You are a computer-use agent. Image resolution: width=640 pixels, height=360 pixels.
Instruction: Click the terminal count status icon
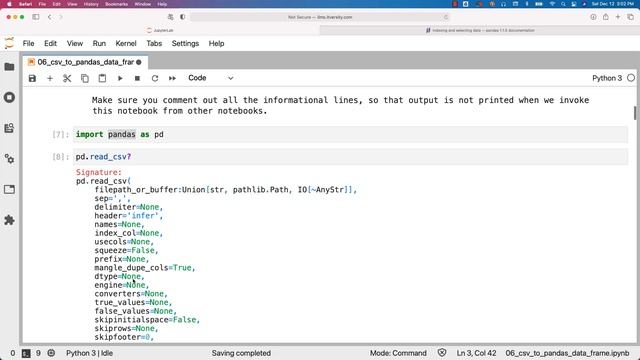click(26, 353)
